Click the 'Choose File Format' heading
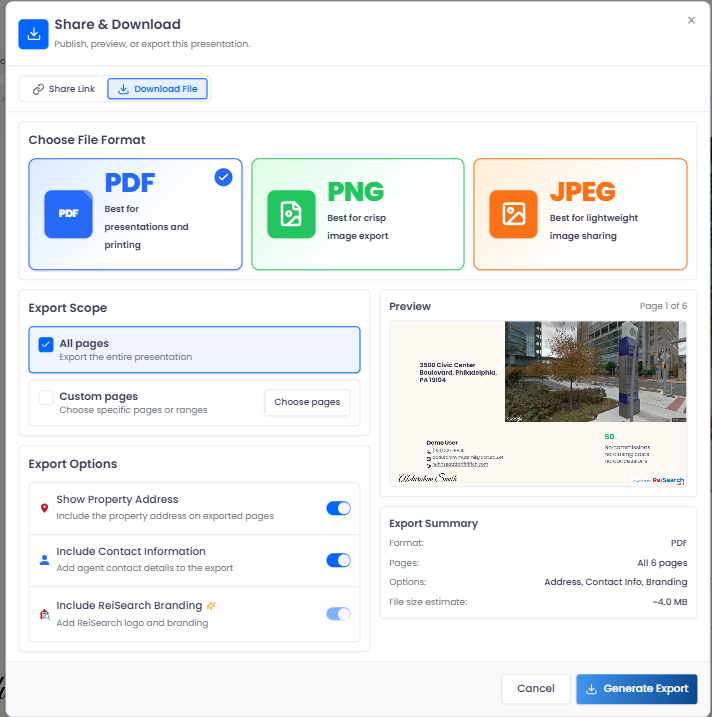 click(x=87, y=140)
